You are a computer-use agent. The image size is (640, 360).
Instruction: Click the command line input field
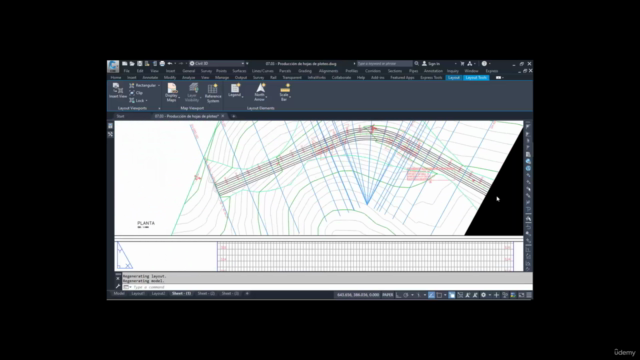[327, 287]
